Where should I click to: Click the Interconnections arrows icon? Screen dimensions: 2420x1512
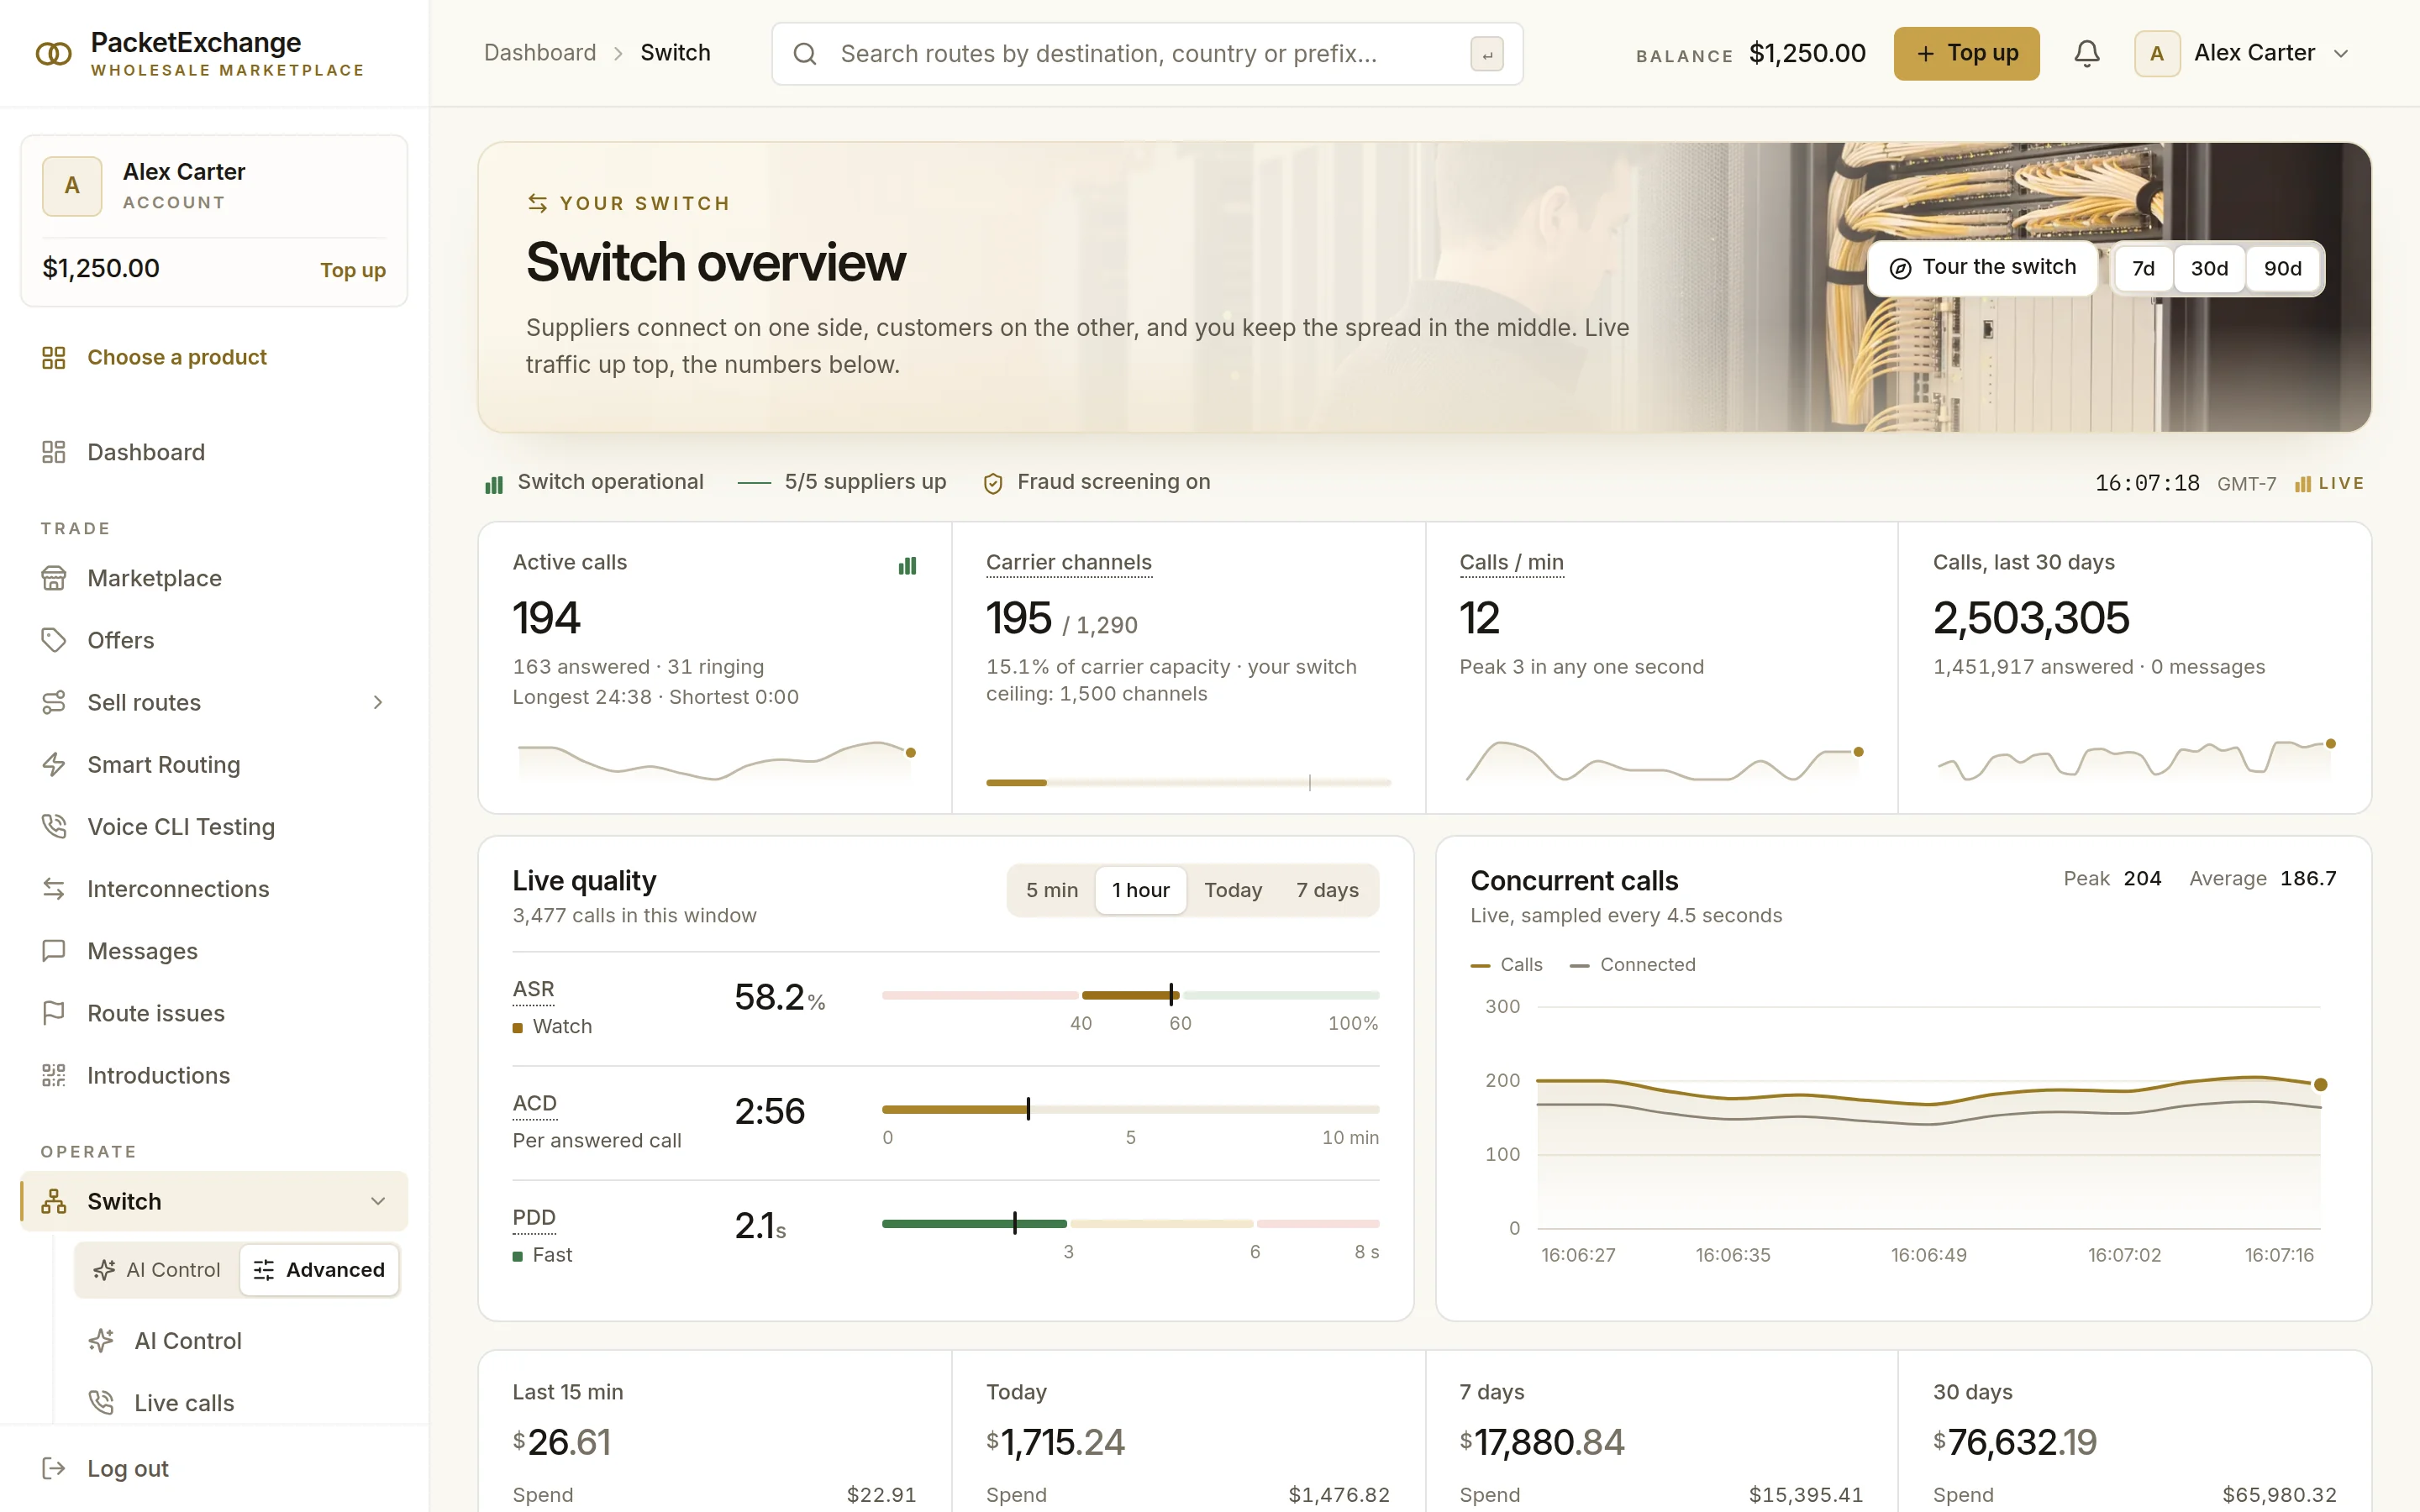tap(54, 888)
